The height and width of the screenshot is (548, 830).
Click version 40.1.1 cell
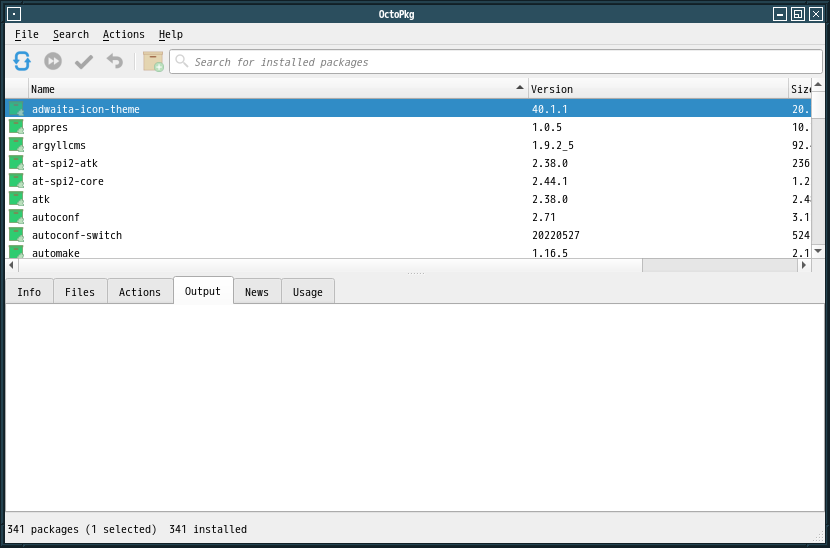(x=549, y=109)
